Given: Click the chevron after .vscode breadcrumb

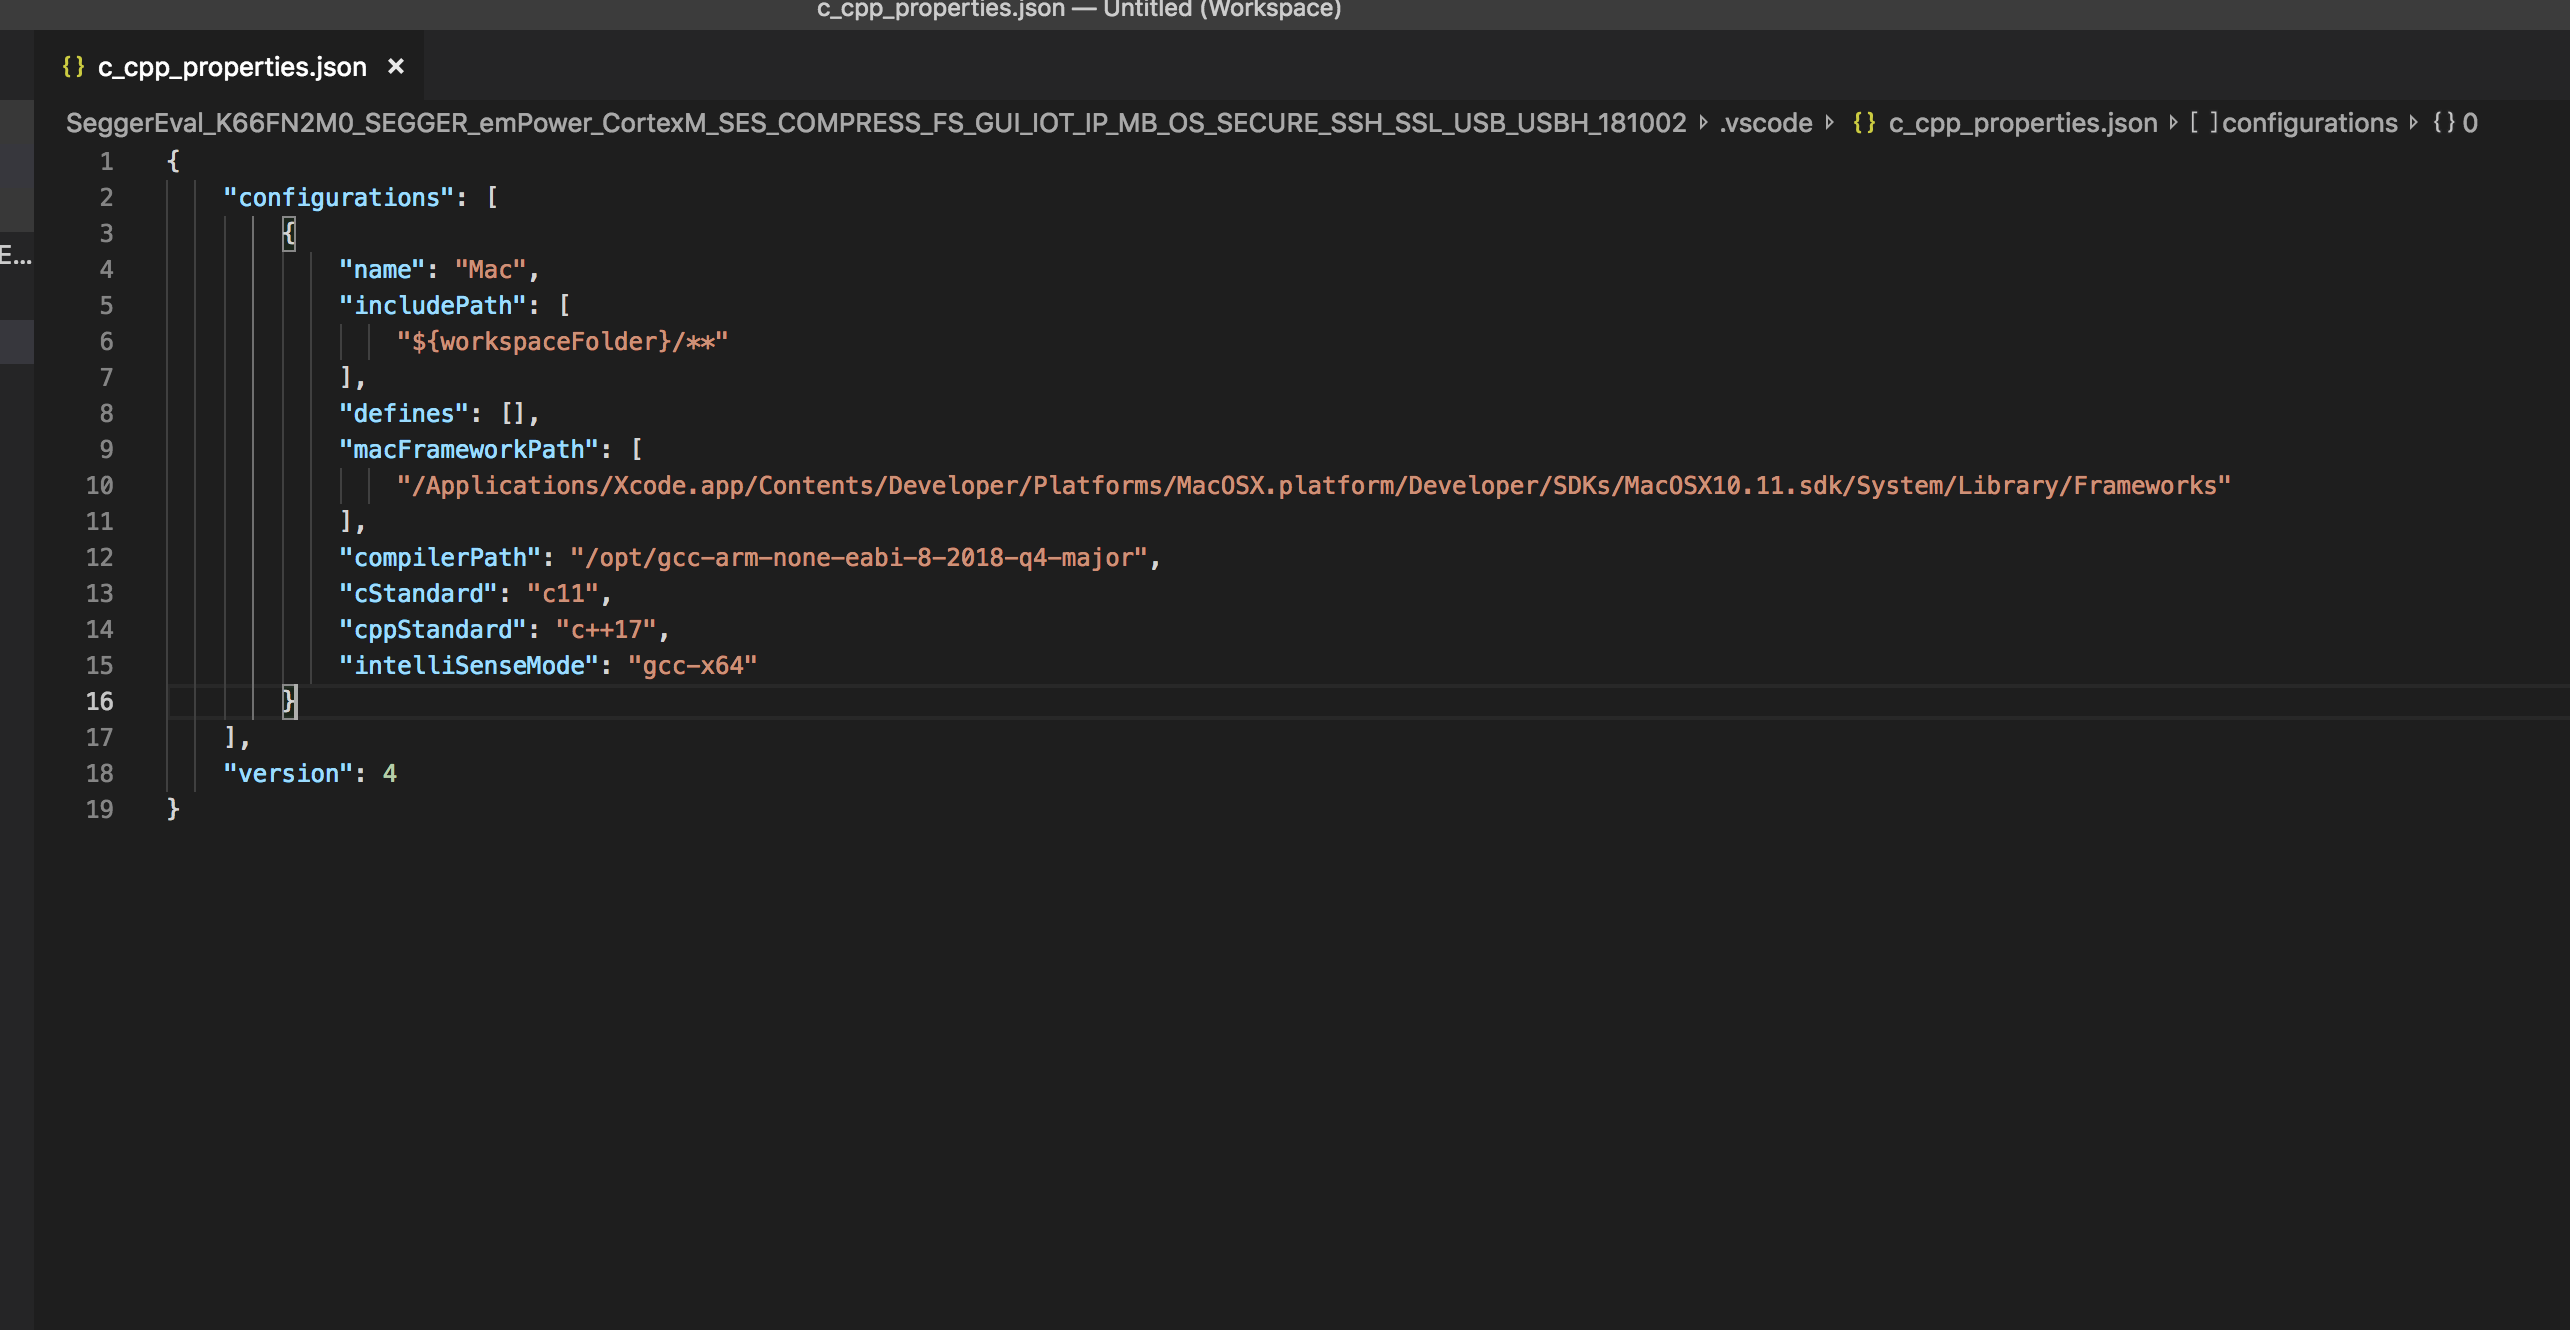Looking at the screenshot, I should 1830,123.
